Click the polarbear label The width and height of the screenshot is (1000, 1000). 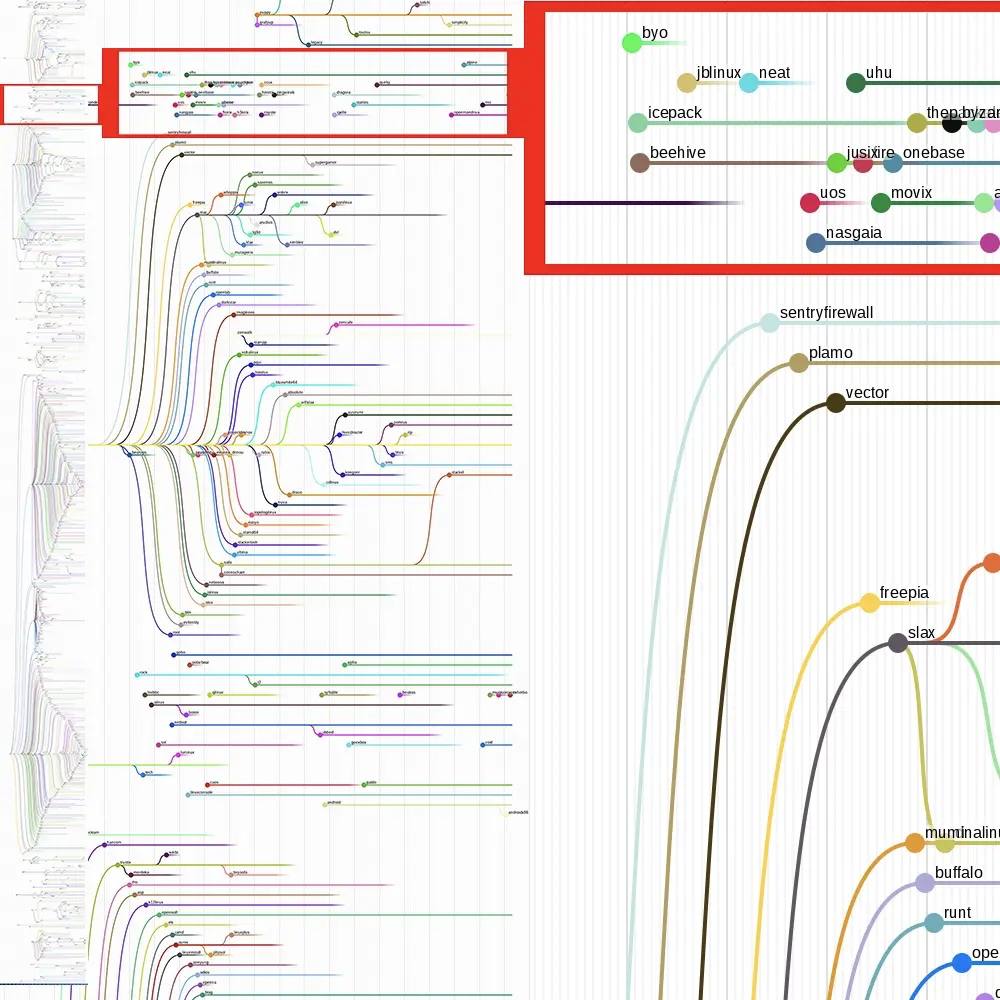tap(200, 663)
